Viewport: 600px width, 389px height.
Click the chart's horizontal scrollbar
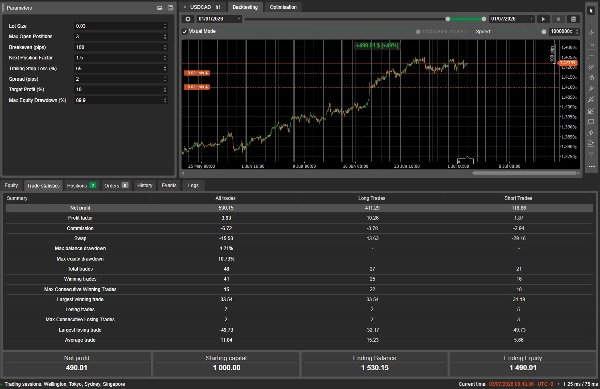(x=525, y=173)
